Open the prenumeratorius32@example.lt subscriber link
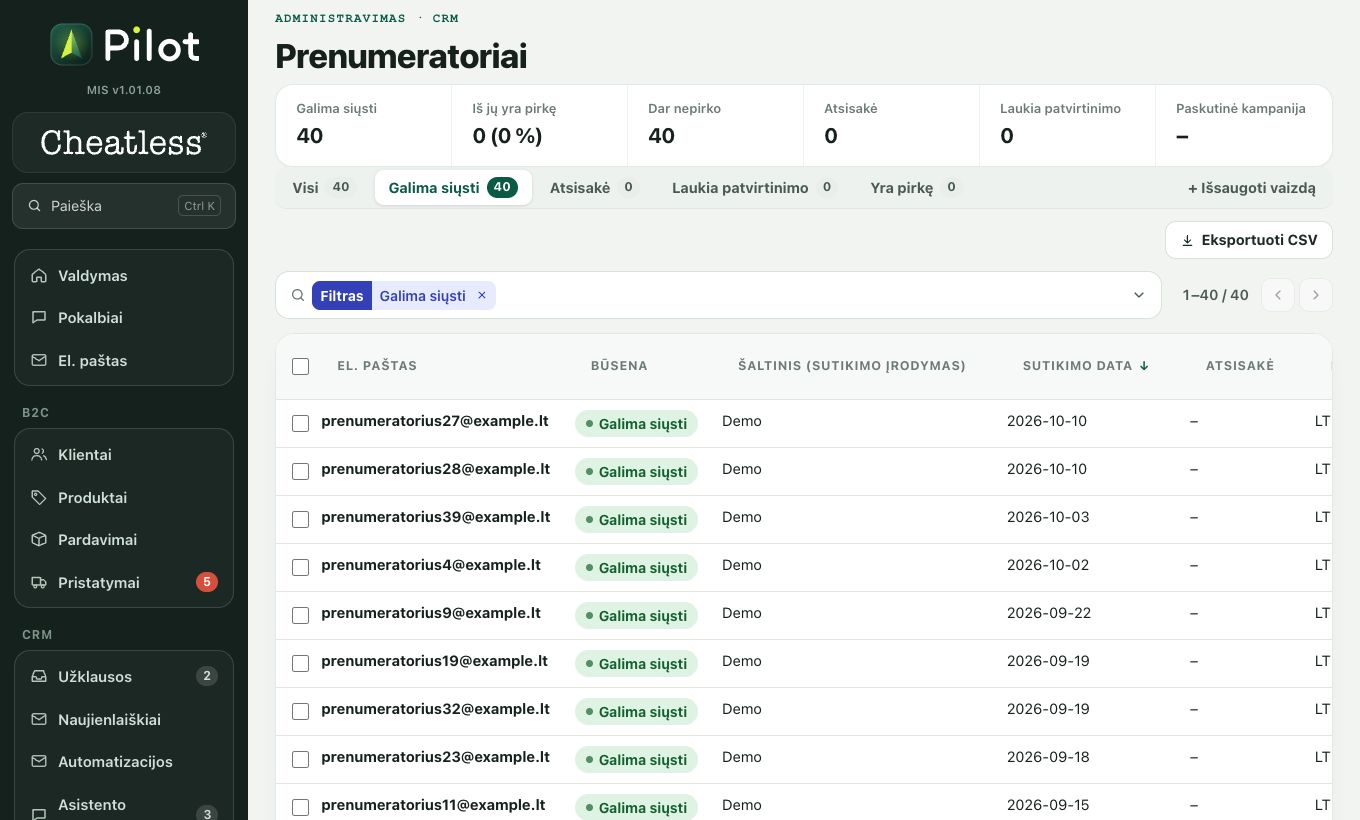 [435, 709]
